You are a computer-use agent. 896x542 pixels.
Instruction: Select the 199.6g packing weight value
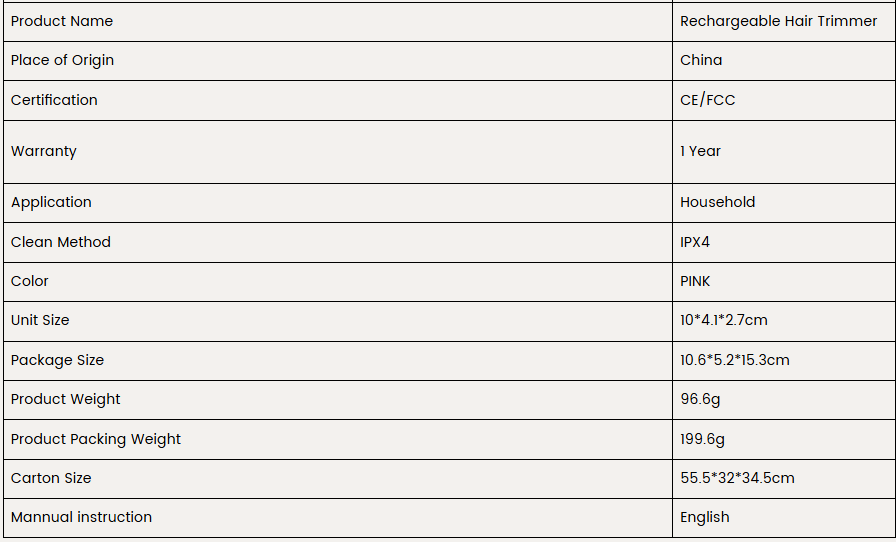[703, 439]
